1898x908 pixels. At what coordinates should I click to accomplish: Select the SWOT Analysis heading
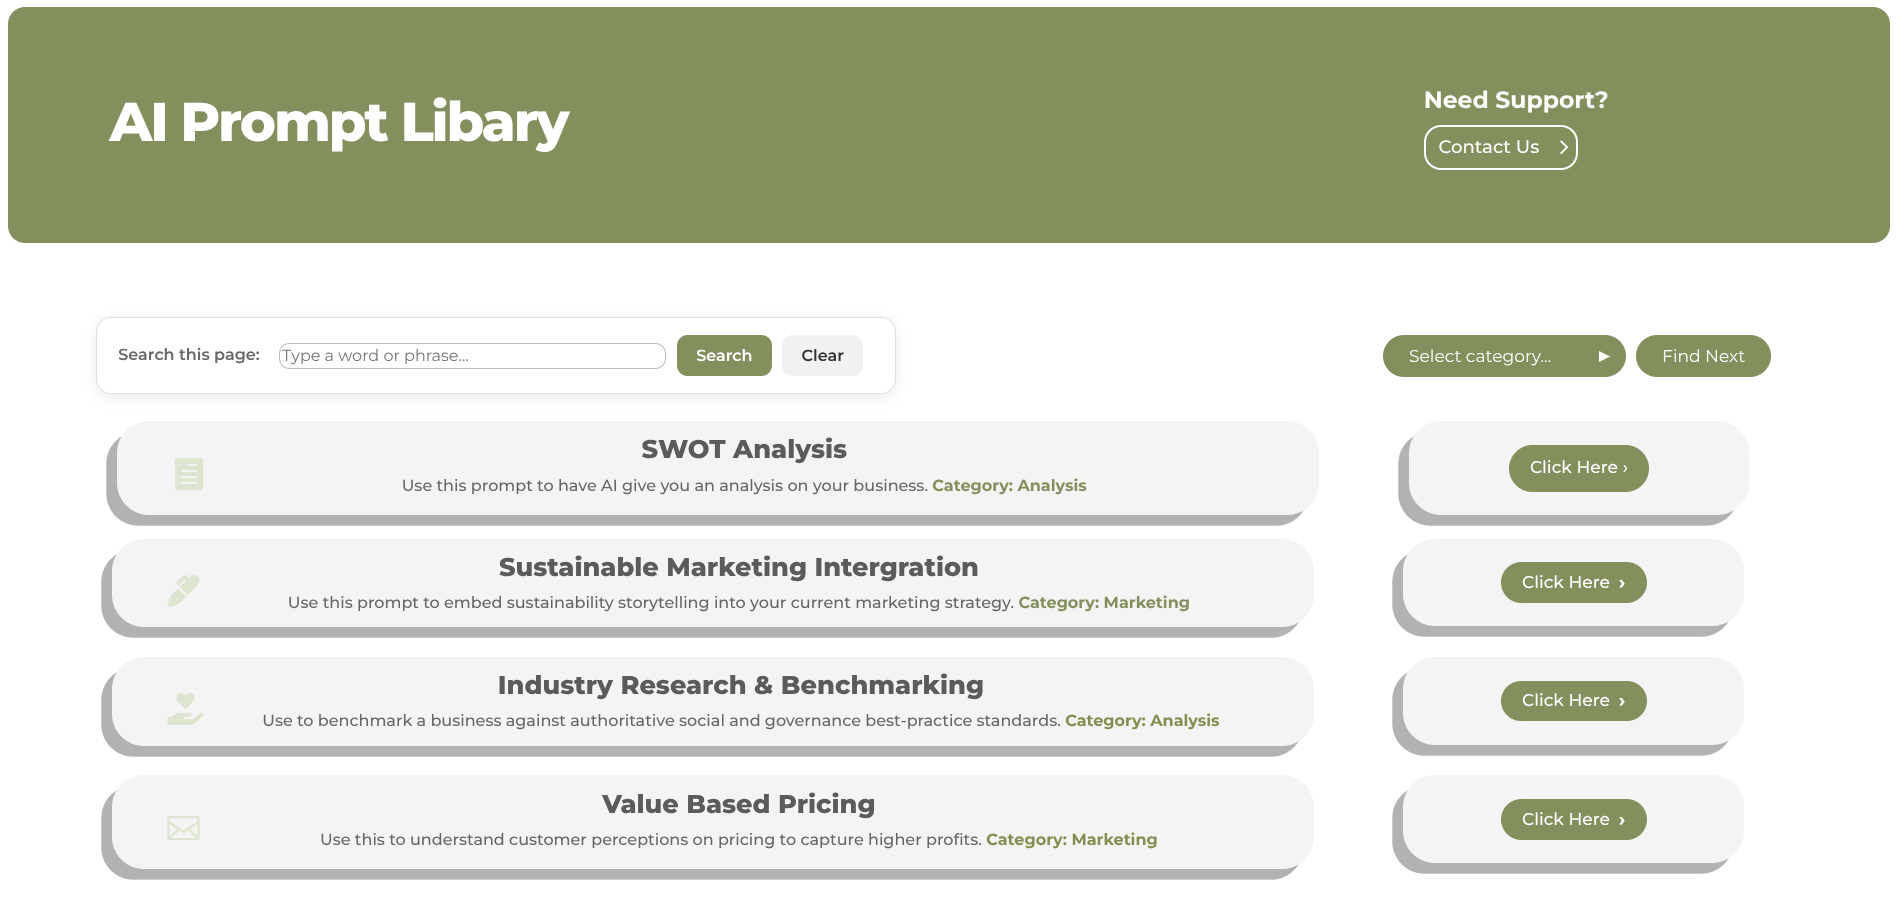[x=743, y=450]
